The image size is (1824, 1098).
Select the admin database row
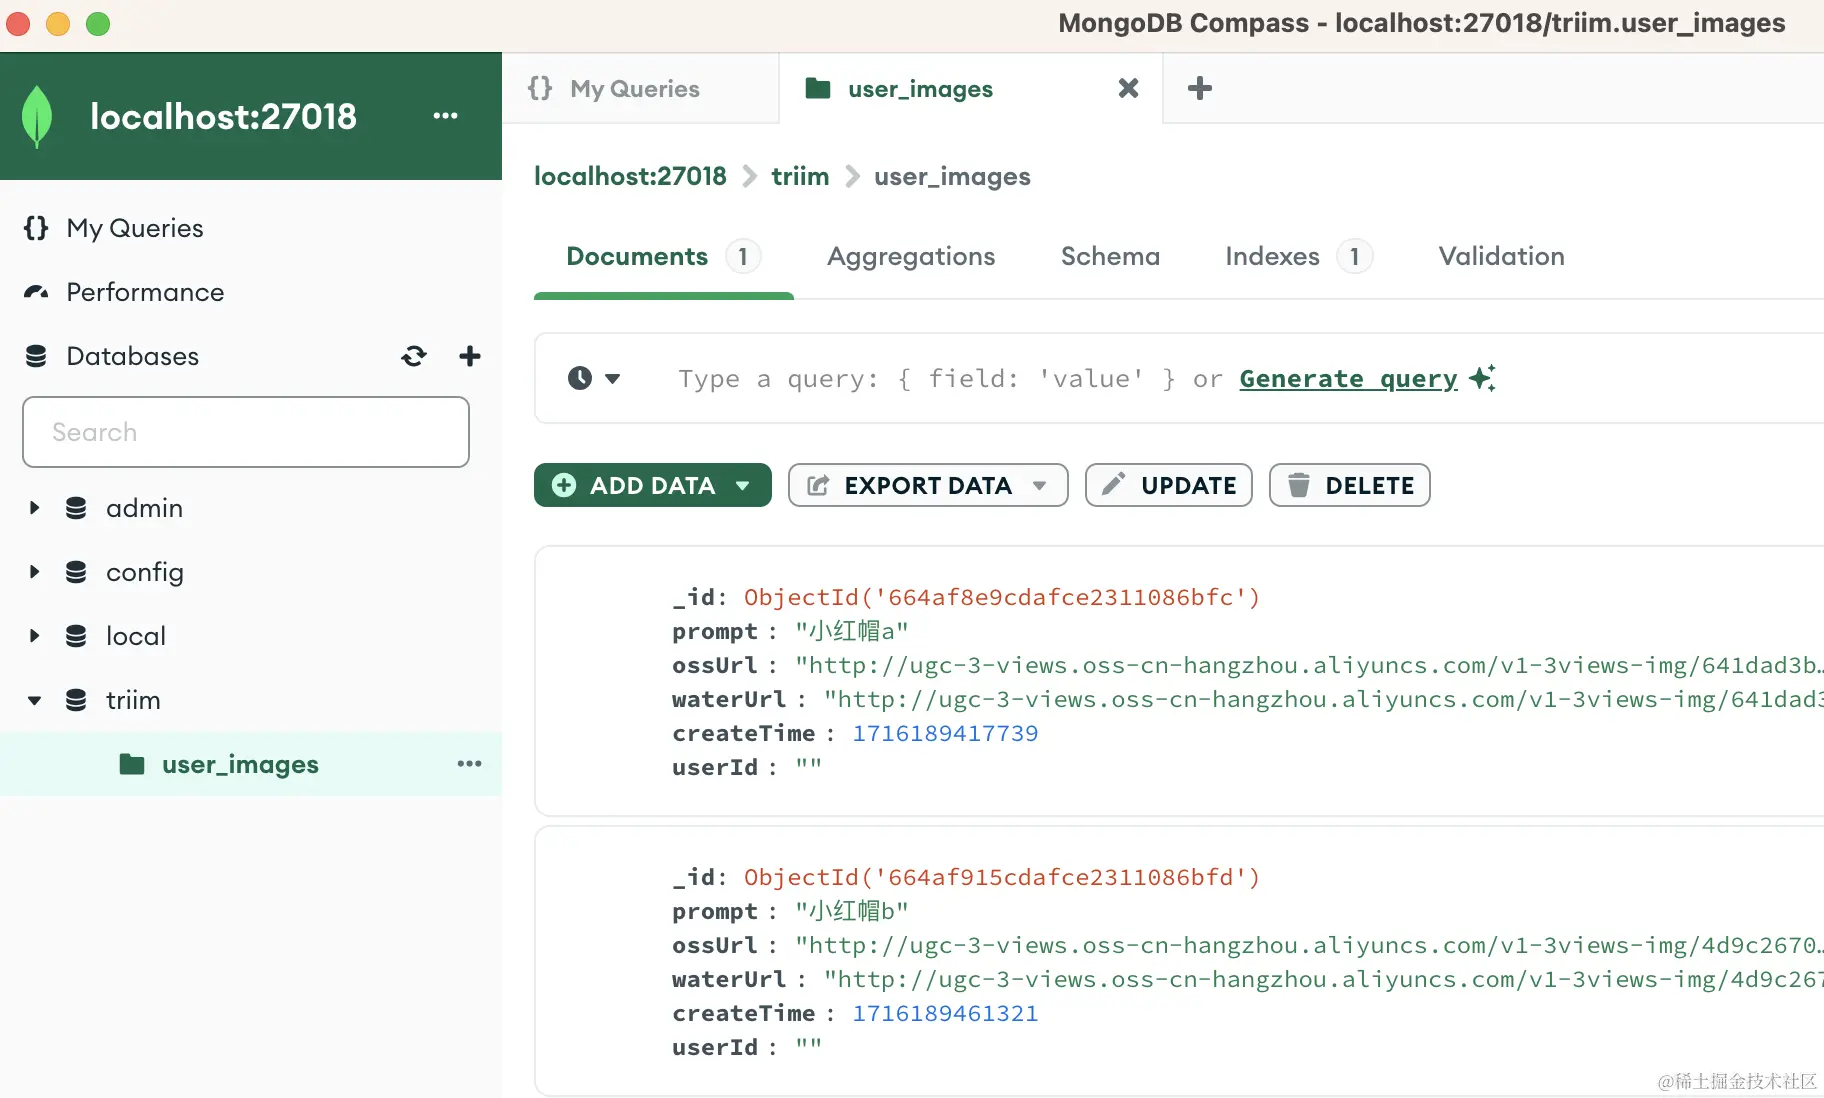click(251, 508)
